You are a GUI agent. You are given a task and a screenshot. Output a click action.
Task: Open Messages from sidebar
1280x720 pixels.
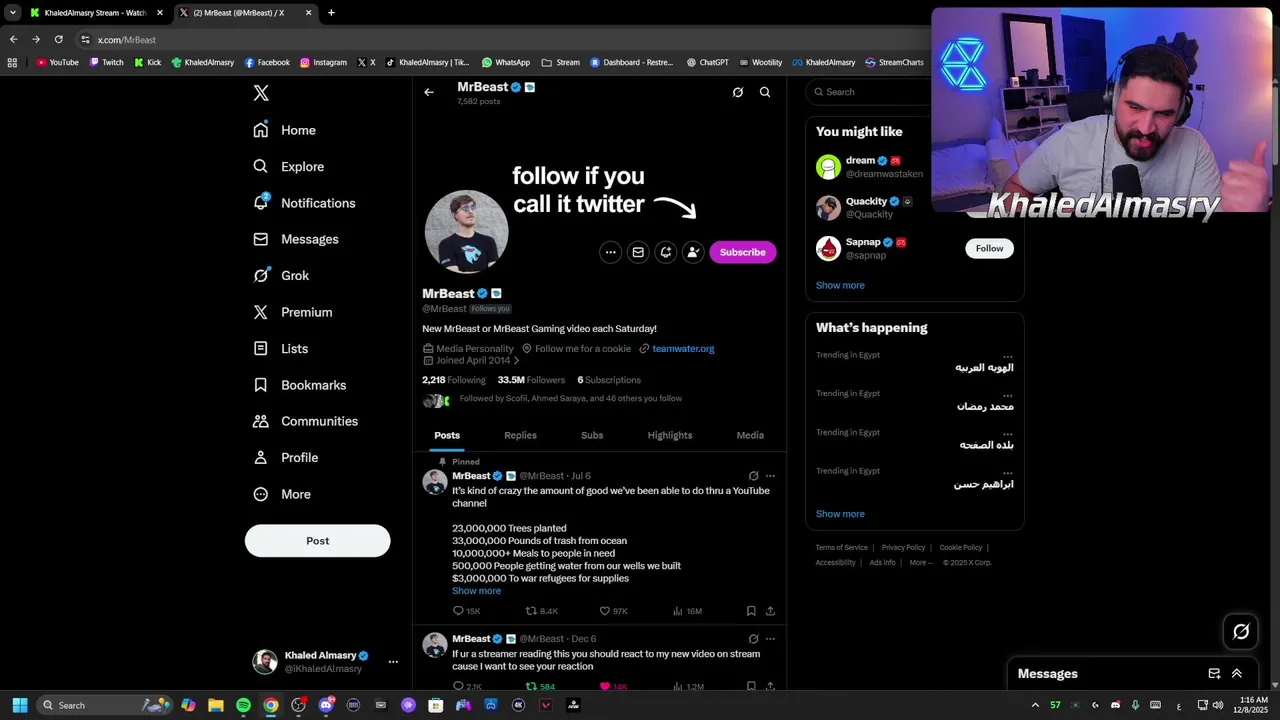(296, 239)
